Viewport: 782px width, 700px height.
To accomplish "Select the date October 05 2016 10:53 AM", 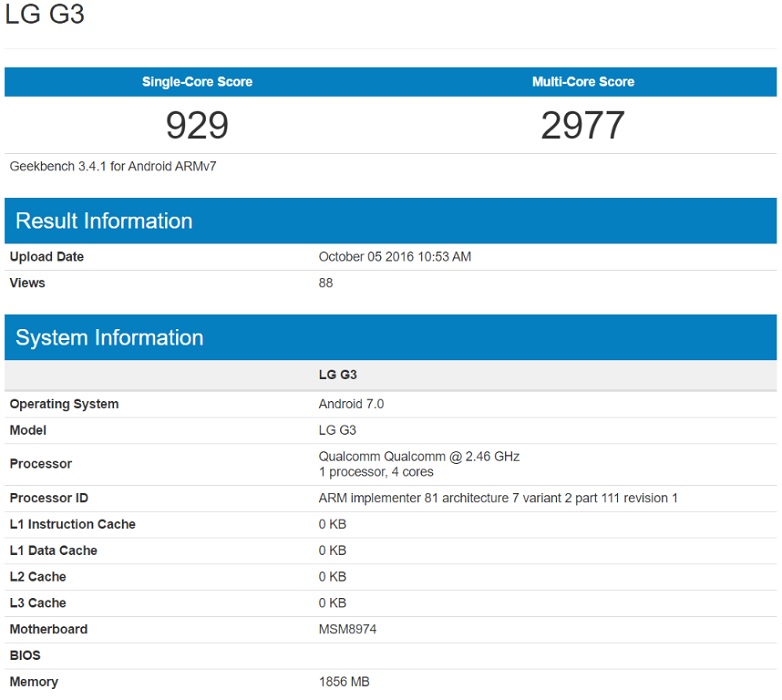I will pos(395,257).
